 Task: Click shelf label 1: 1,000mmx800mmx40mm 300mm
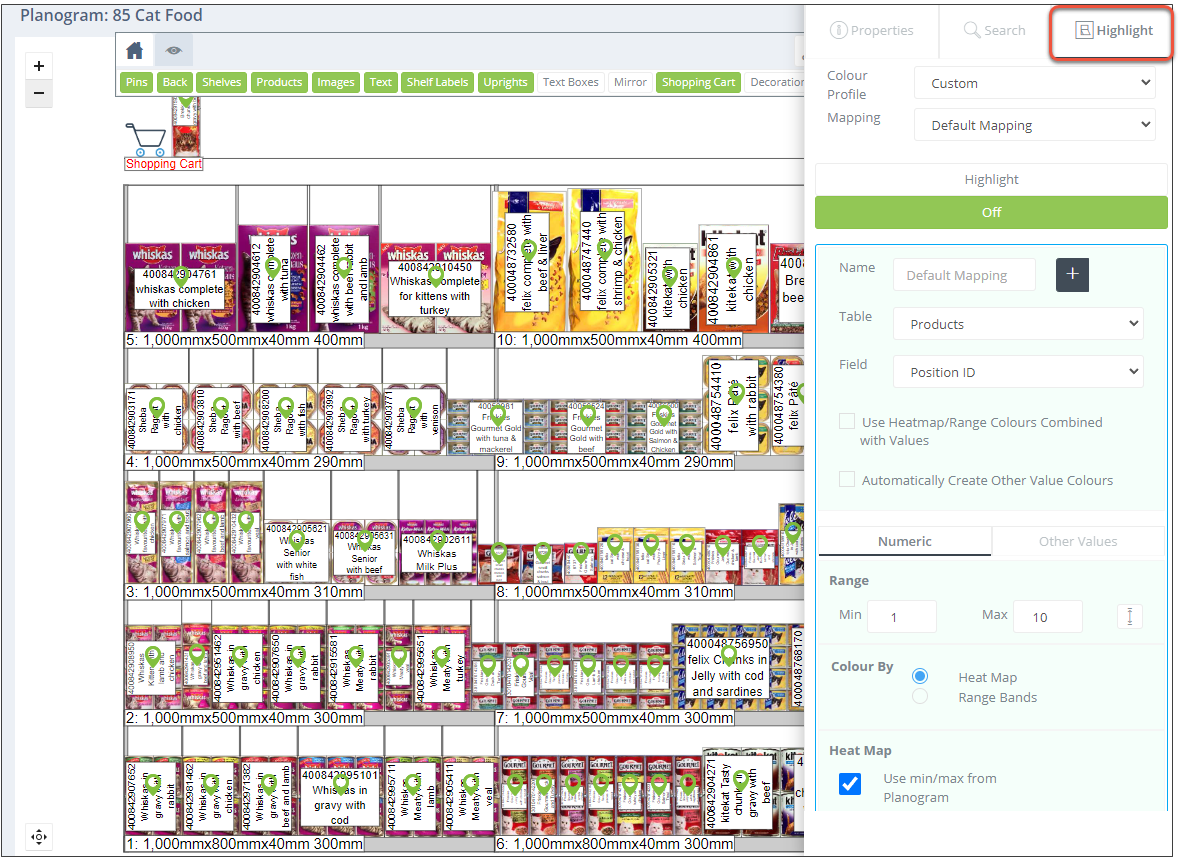tap(245, 844)
